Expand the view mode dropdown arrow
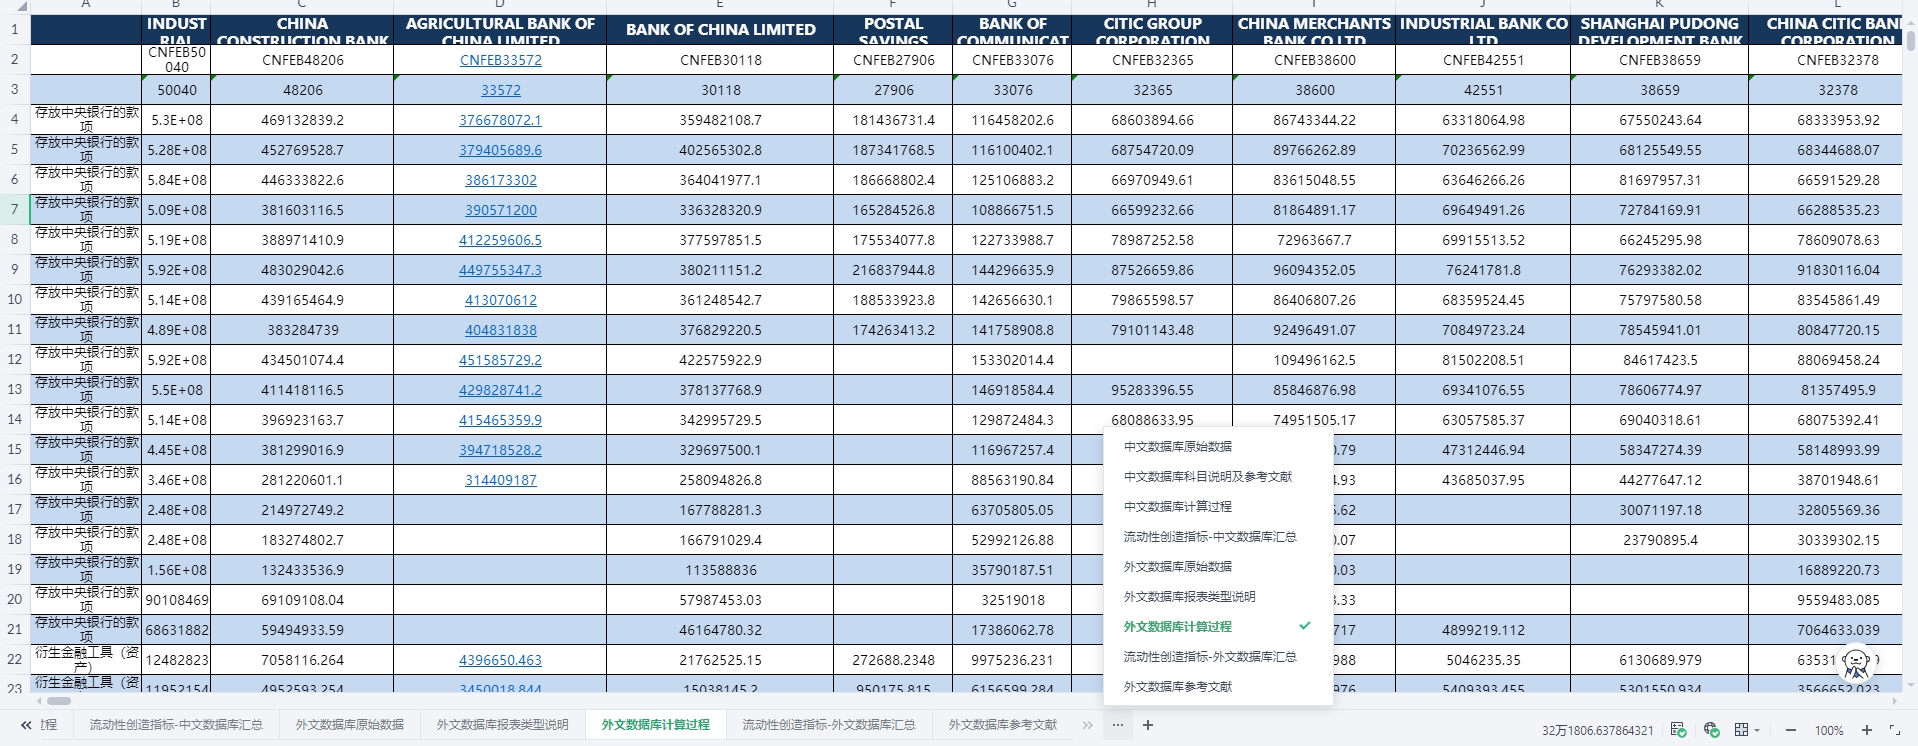 pyautogui.click(x=1757, y=730)
